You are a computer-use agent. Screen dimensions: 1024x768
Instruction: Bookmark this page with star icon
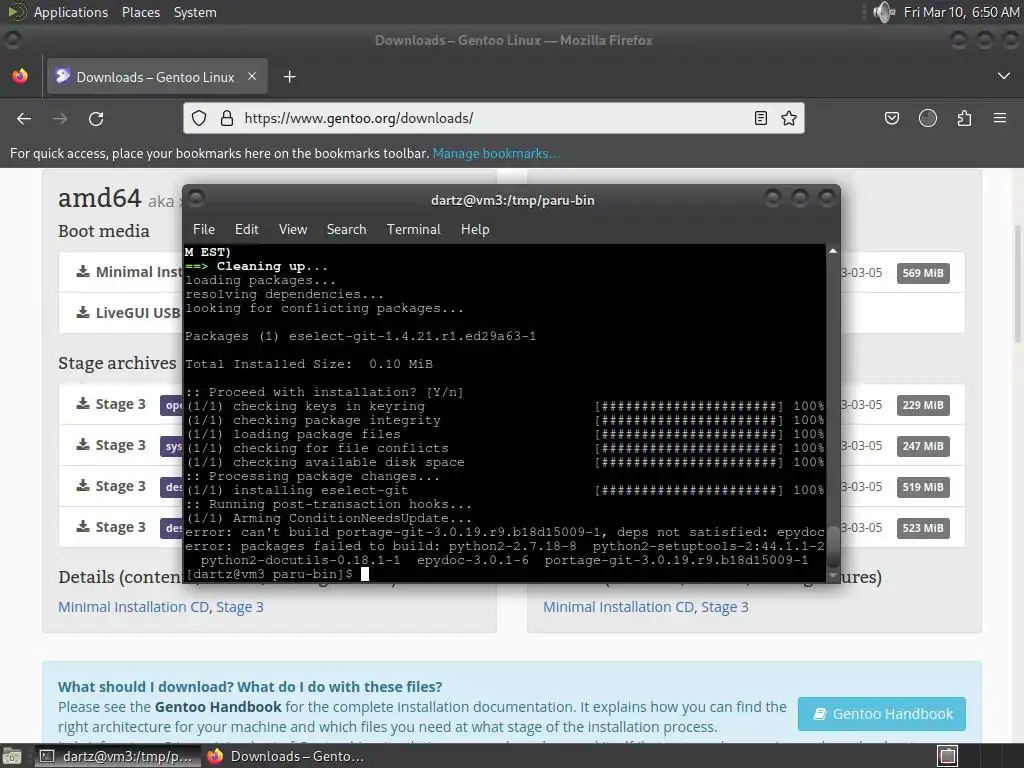tap(789, 118)
